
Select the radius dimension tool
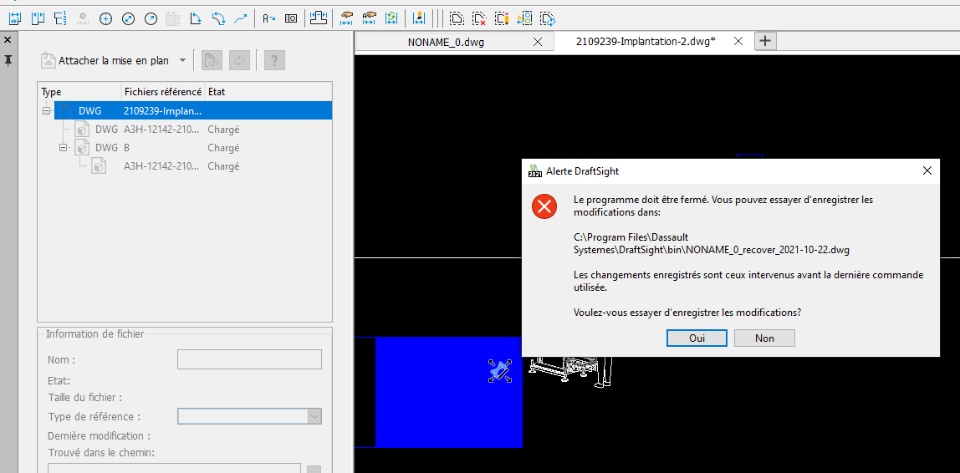click(151, 19)
